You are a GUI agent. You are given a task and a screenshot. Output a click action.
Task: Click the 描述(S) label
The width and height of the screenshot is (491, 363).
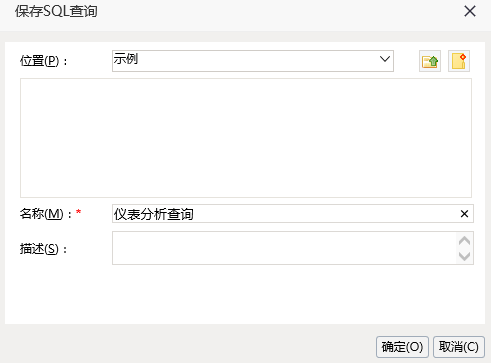[x=44, y=249]
